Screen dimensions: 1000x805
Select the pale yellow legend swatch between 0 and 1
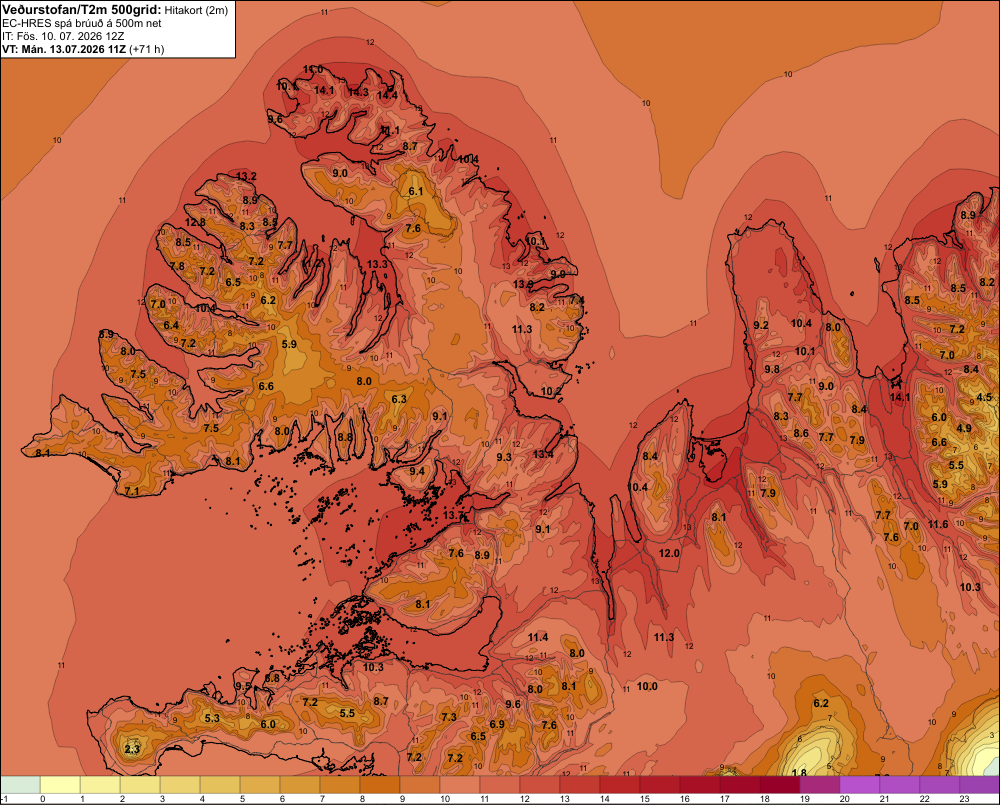tap(60, 785)
